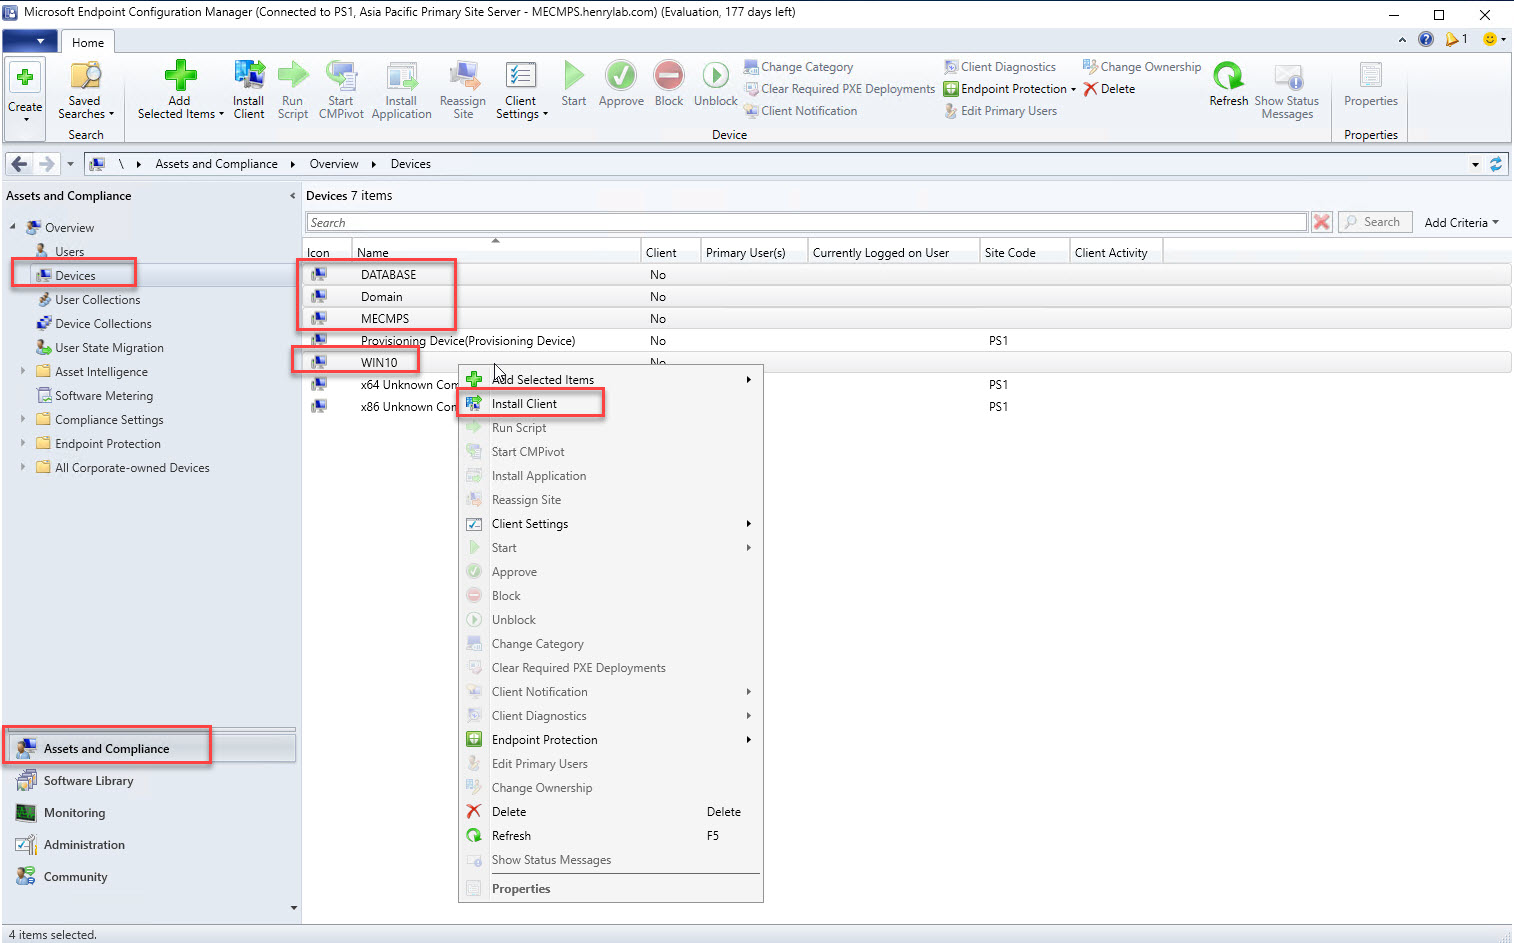Click the Delete icon in the ribbon
1514x943 pixels.
coord(1091,89)
